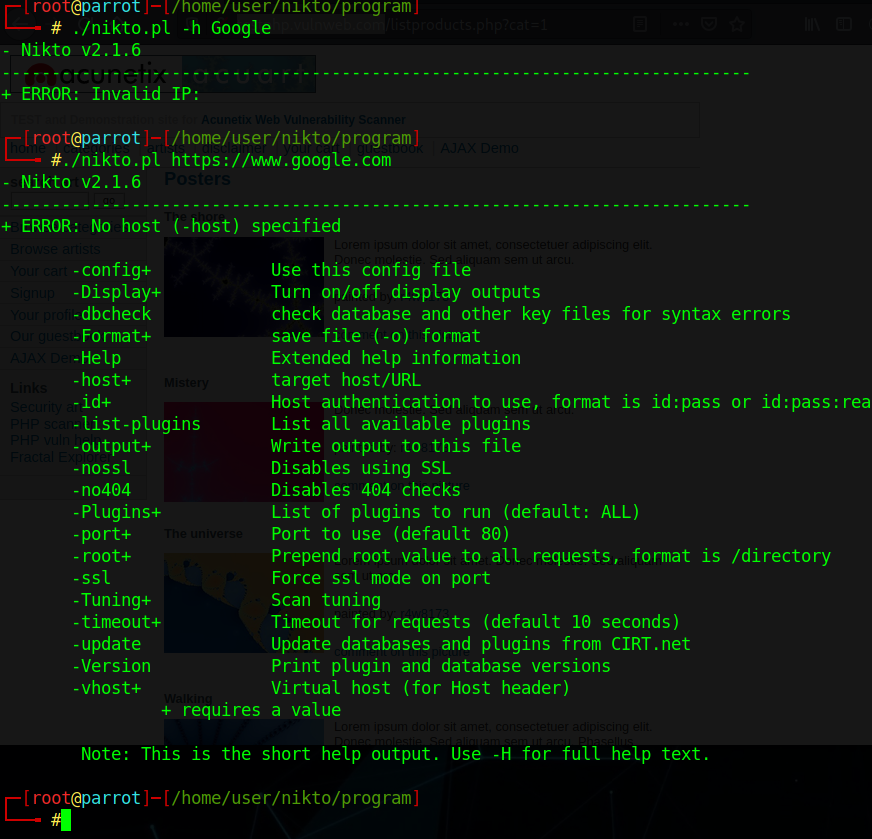Click the '-update' option text
This screenshot has width=872, height=839.
tap(106, 644)
